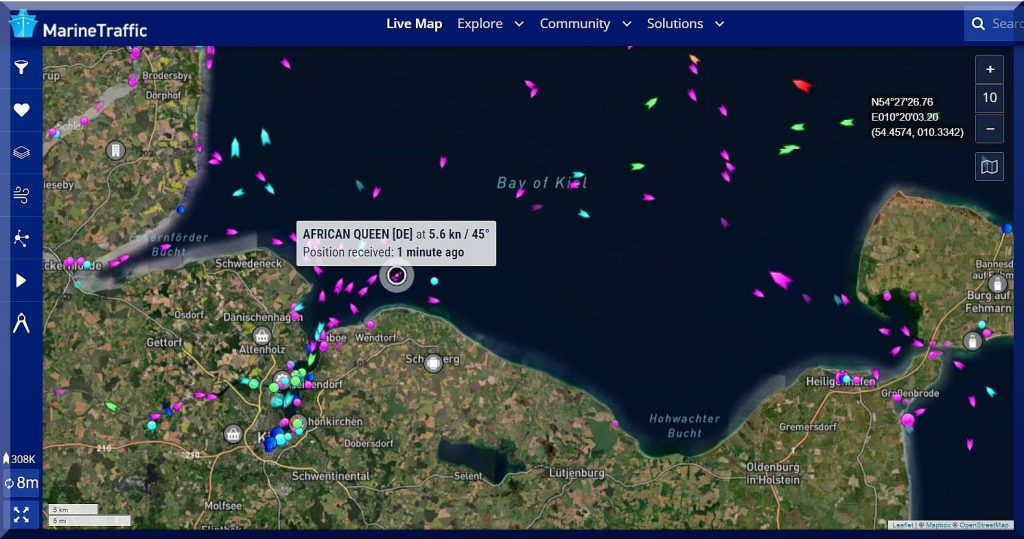Switch map type using map icon
Image resolution: width=1024 pixels, height=539 pixels.
point(989,167)
